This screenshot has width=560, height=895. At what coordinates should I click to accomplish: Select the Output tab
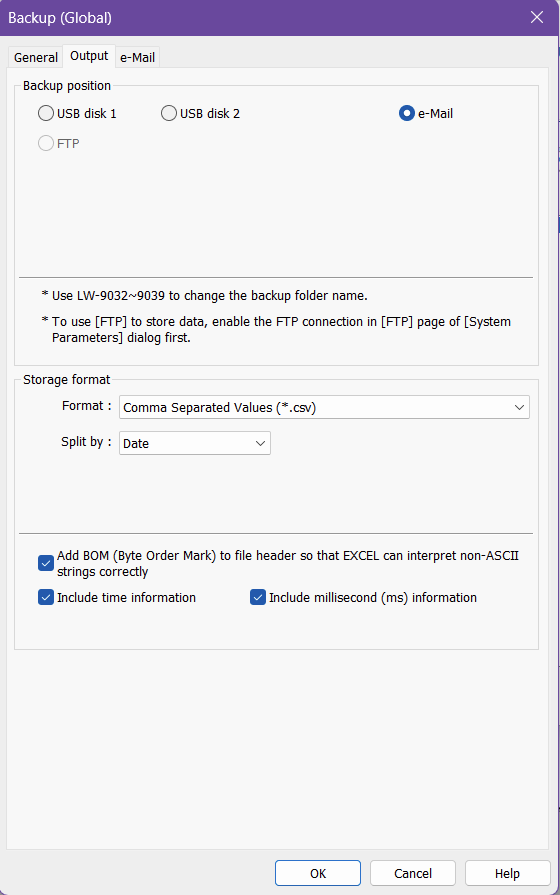coord(89,56)
